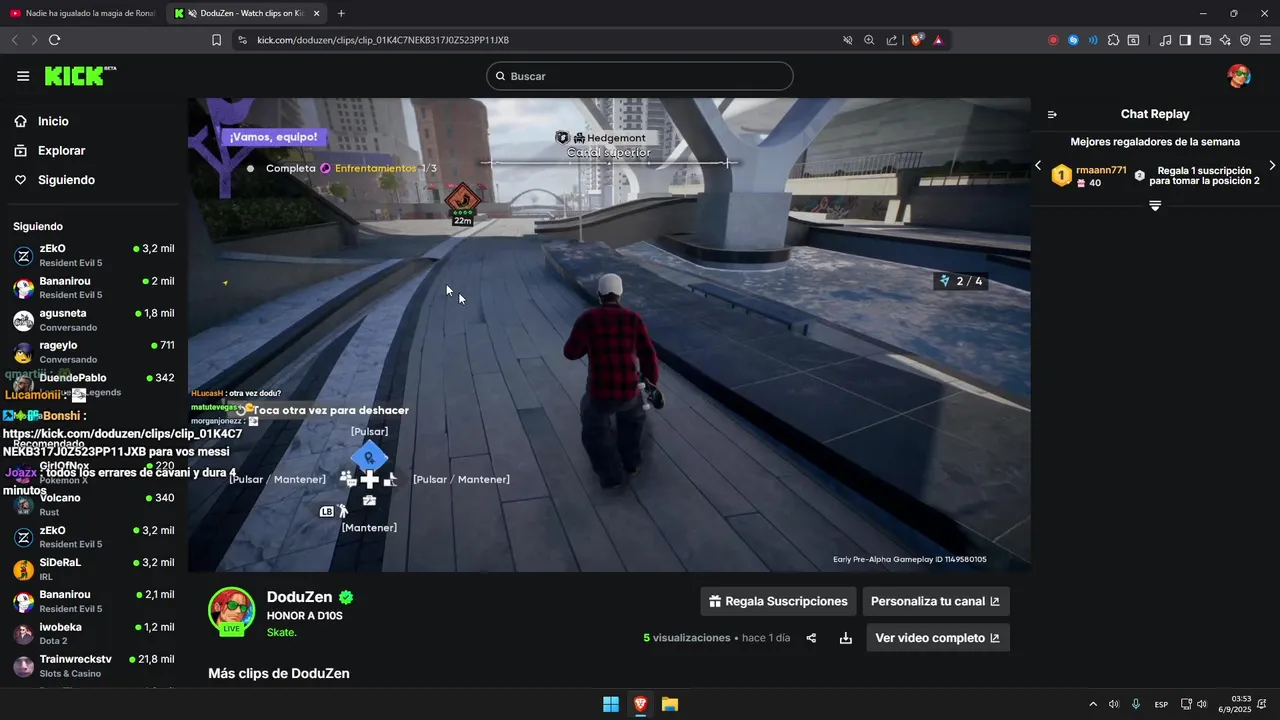
Task: Open the Brave main menu
Action: pos(1266,40)
